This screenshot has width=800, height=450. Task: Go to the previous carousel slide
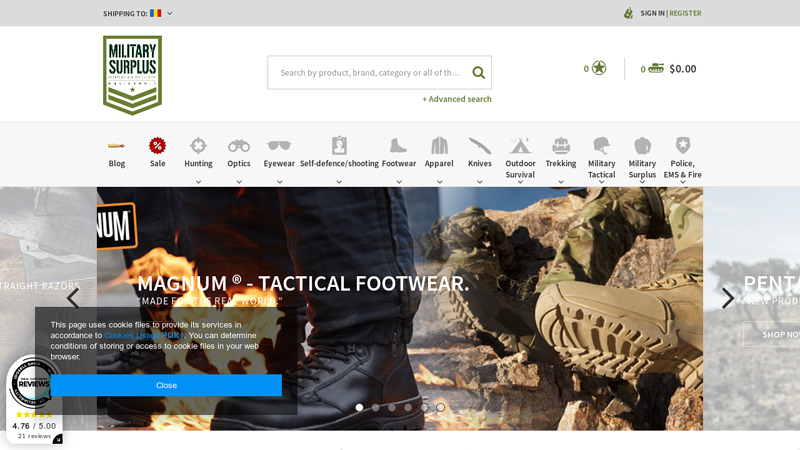(73, 298)
